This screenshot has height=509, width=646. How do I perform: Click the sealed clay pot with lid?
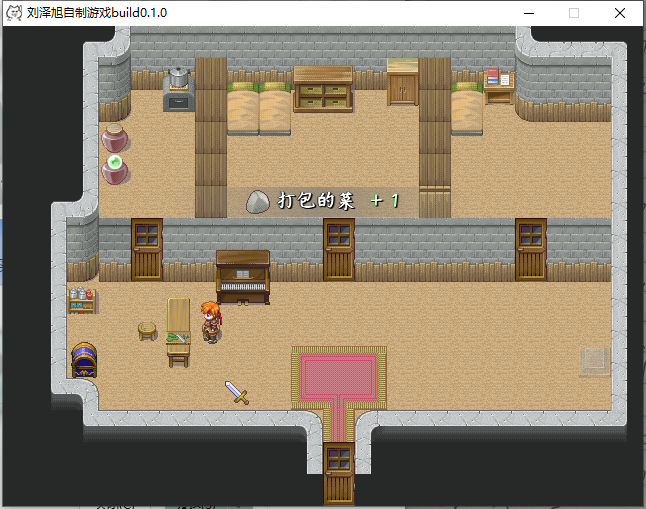click(x=115, y=138)
